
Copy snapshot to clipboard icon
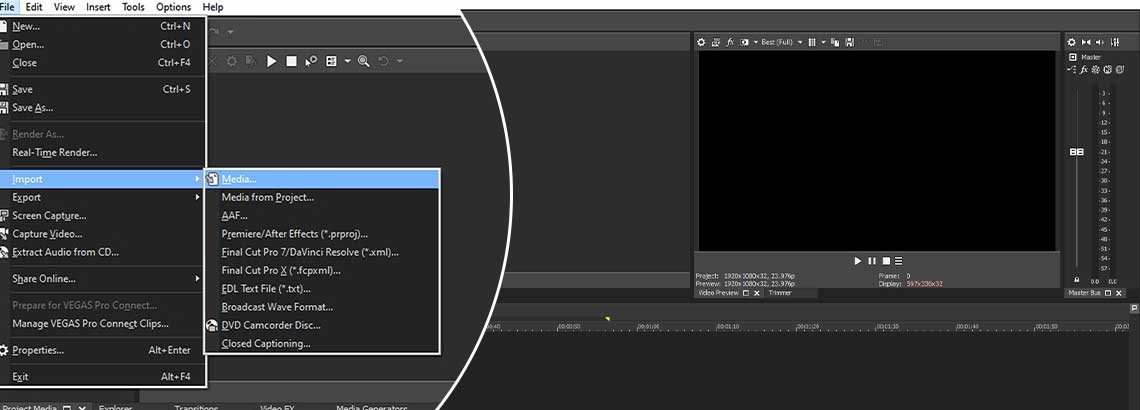[x=835, y=42]
